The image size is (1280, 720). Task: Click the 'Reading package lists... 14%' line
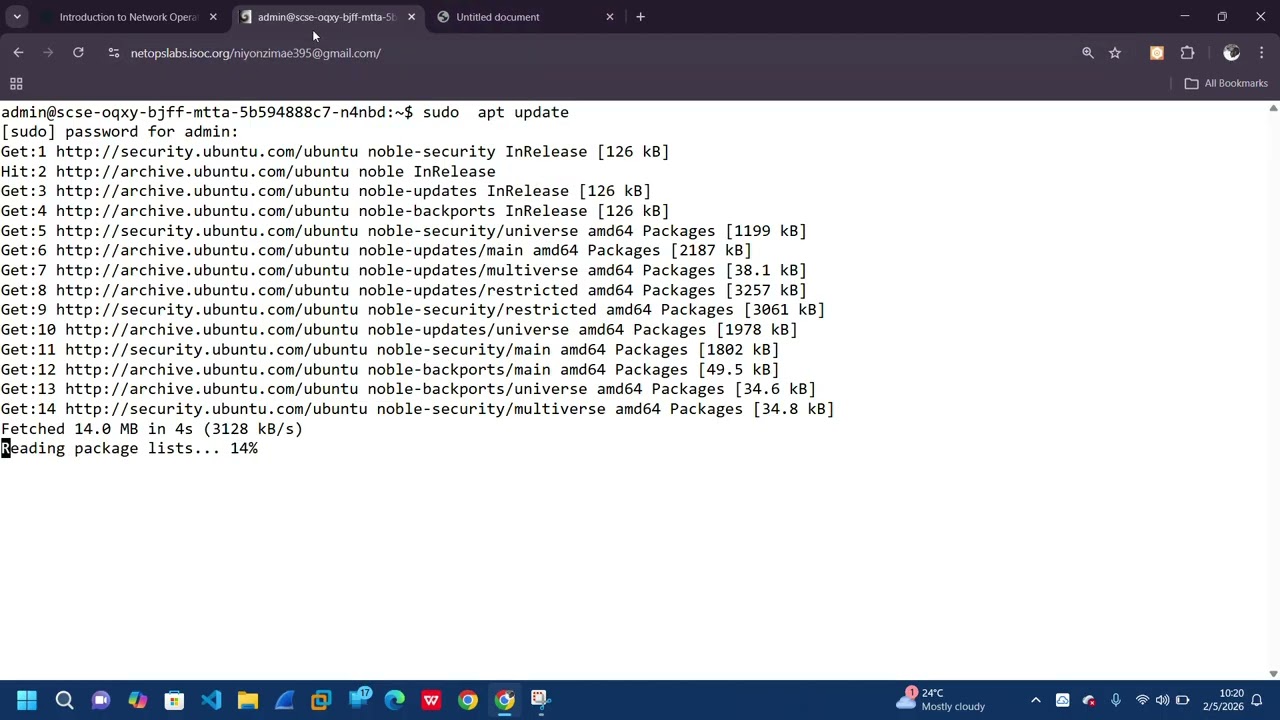click(x=129, y=449)
